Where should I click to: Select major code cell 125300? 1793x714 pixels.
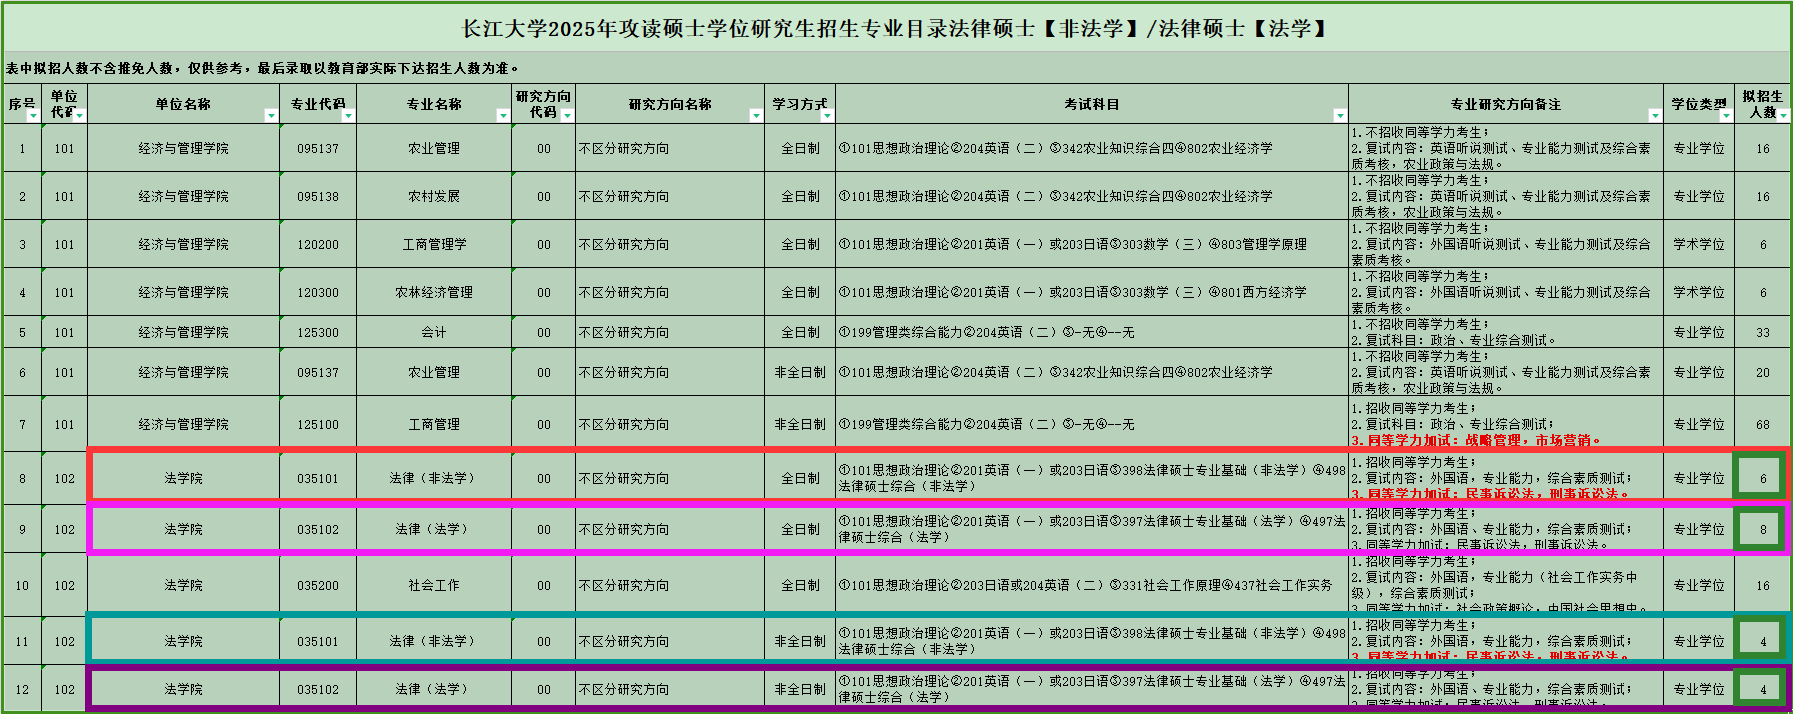click(318, 332)
